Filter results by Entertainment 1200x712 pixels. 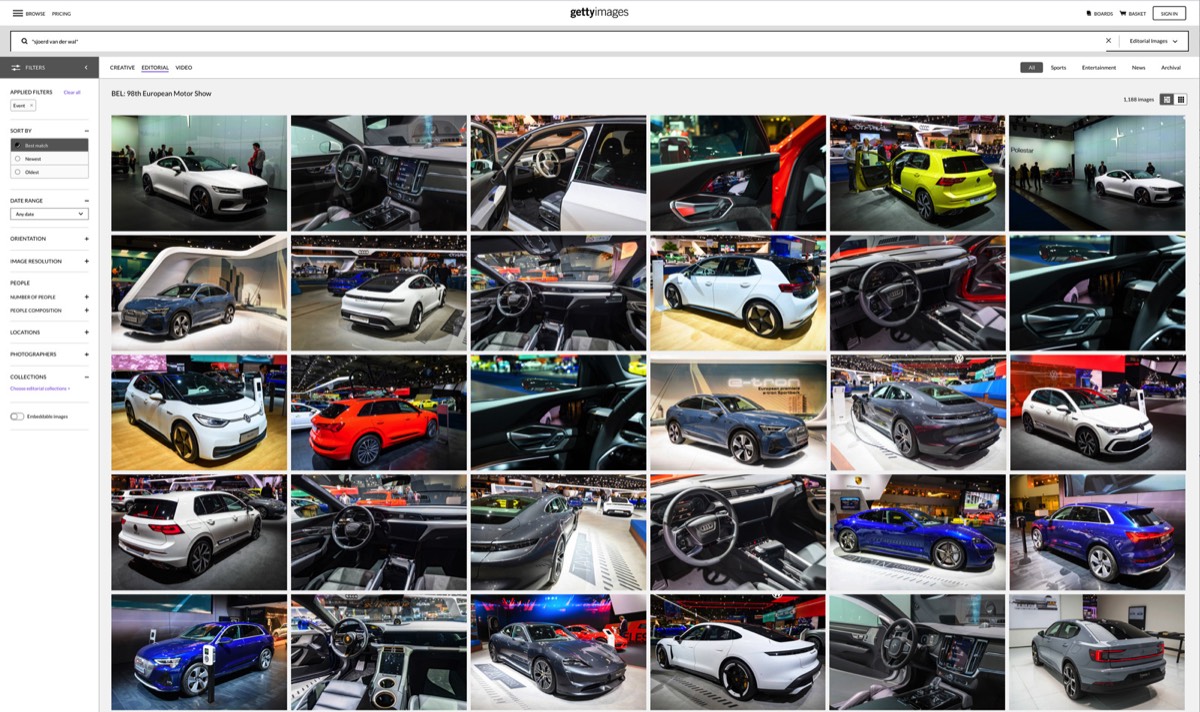pyautogui.click(x=1099, y=67)
